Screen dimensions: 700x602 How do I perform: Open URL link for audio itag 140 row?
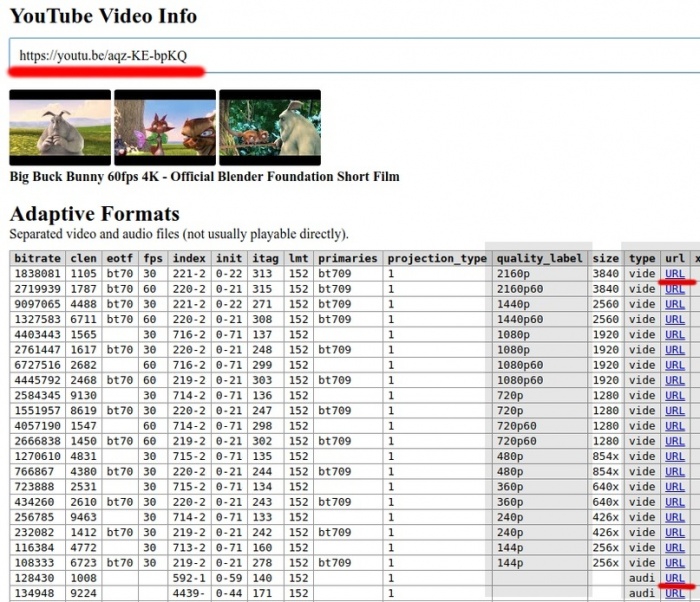point(675,577)
